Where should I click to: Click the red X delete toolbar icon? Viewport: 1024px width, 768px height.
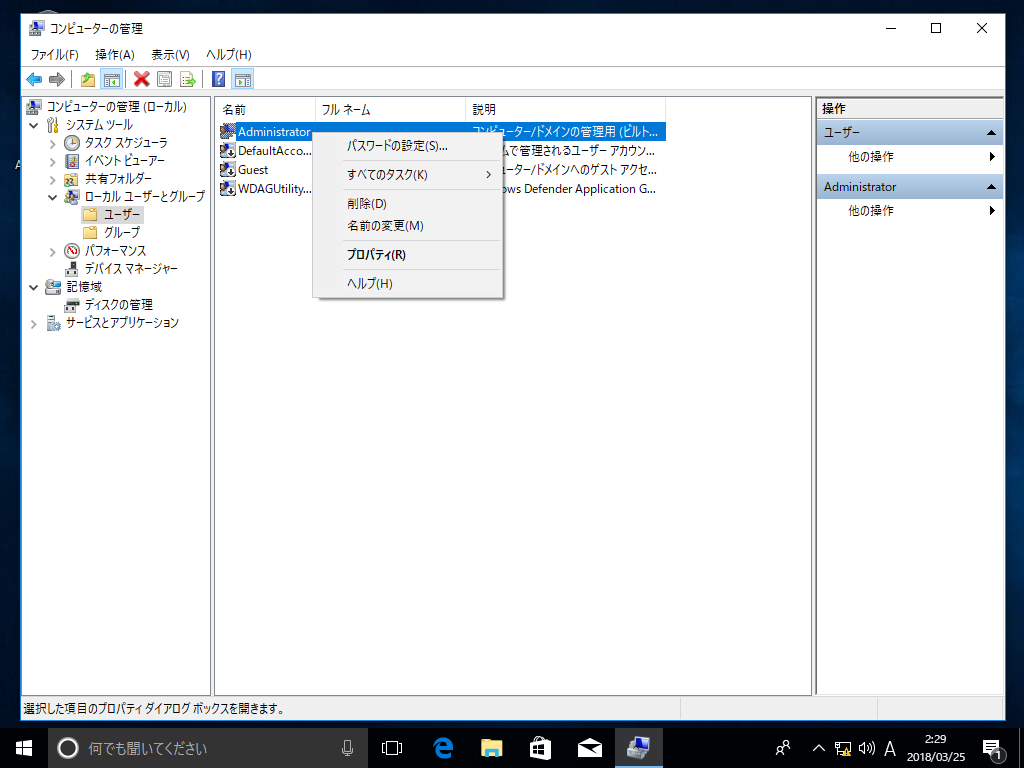pyautogui.click(x=142, y=79)
